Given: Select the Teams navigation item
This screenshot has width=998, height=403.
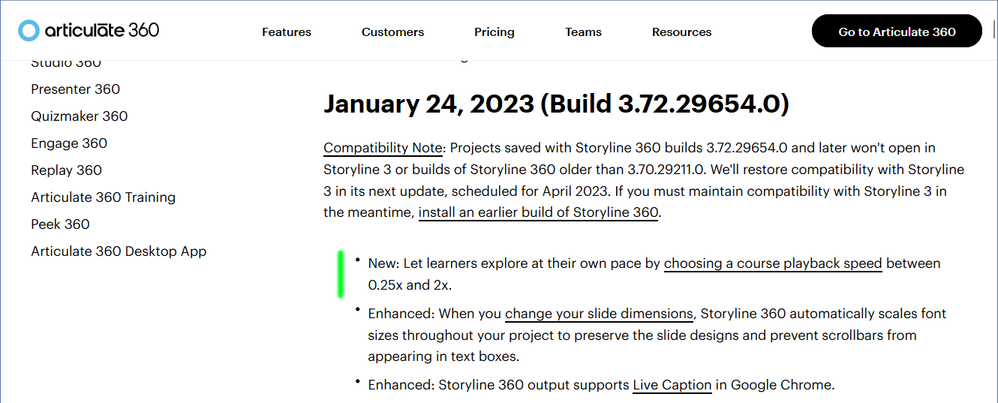Looking at the screenshot, I should 583,32.
